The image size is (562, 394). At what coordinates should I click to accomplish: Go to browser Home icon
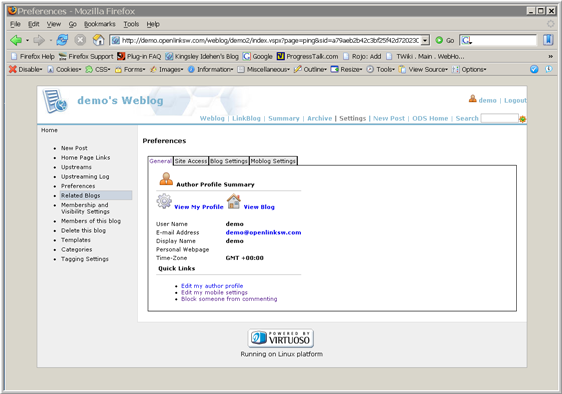98,40
